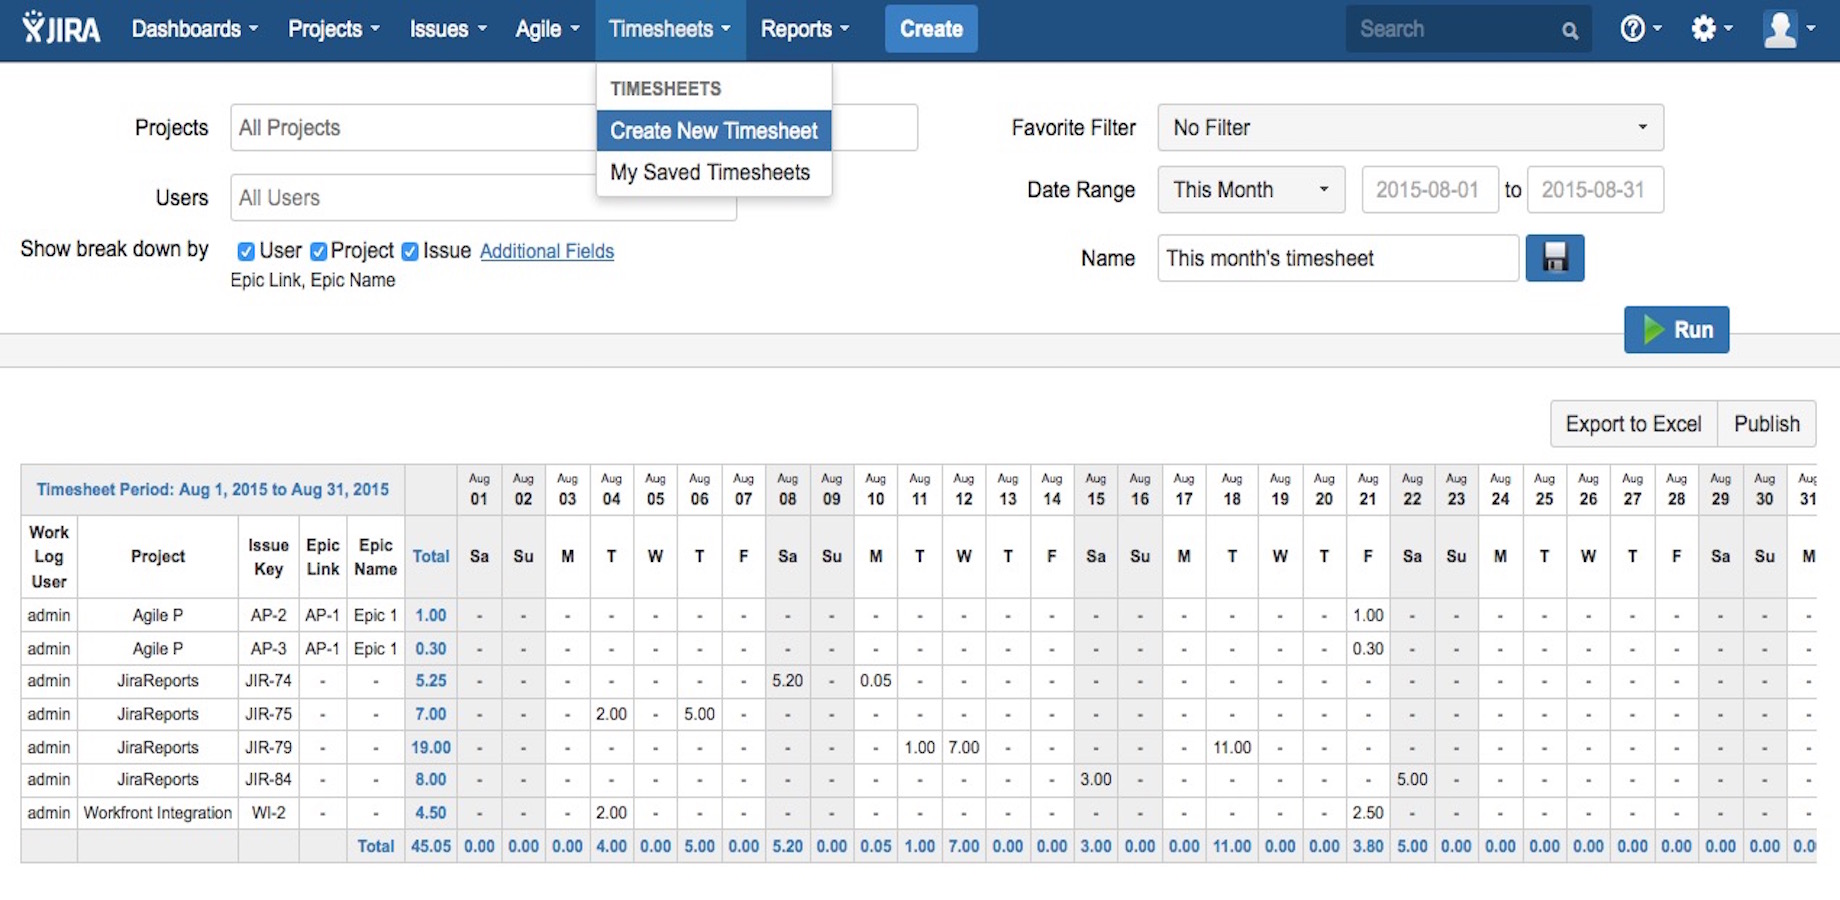
Task: Click the 3.00 entry for JIR-84
Action: click(x=1096, y=780)
